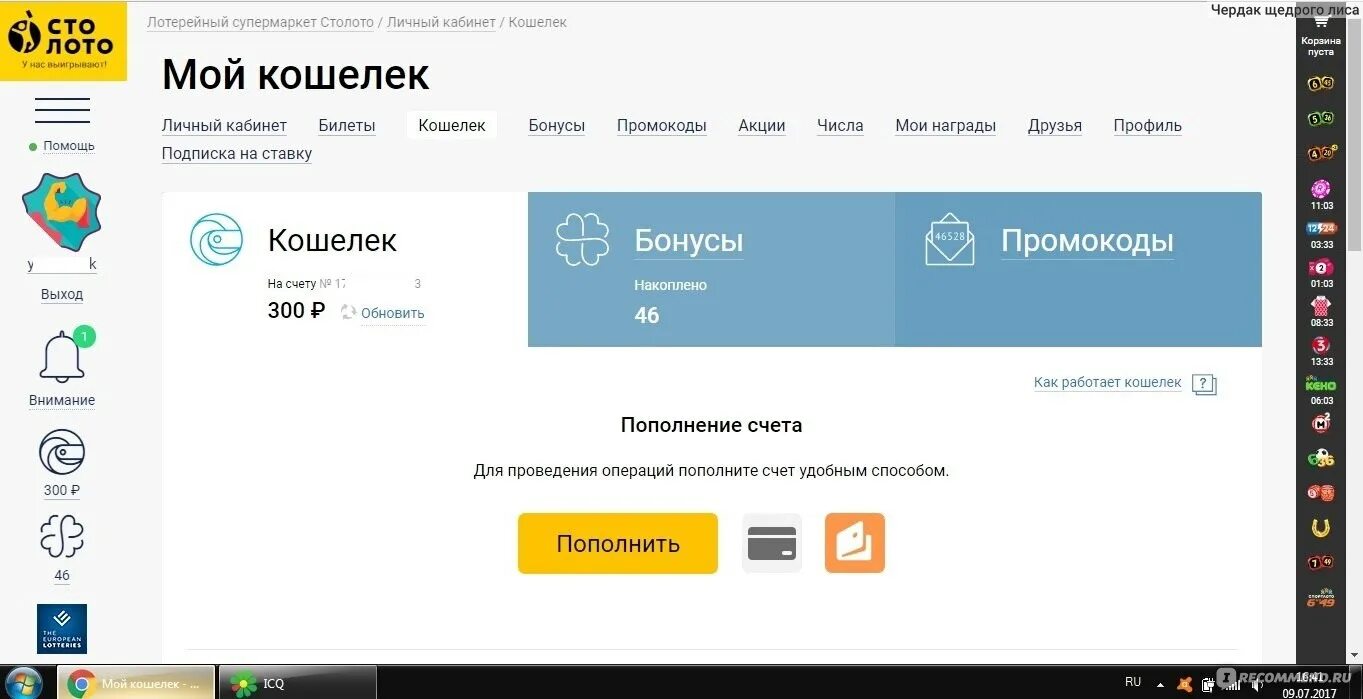This screenshot has height=699, width=1363.
Task: Select the red lotto barrels icon
Action: click(x=1321, y=492)
